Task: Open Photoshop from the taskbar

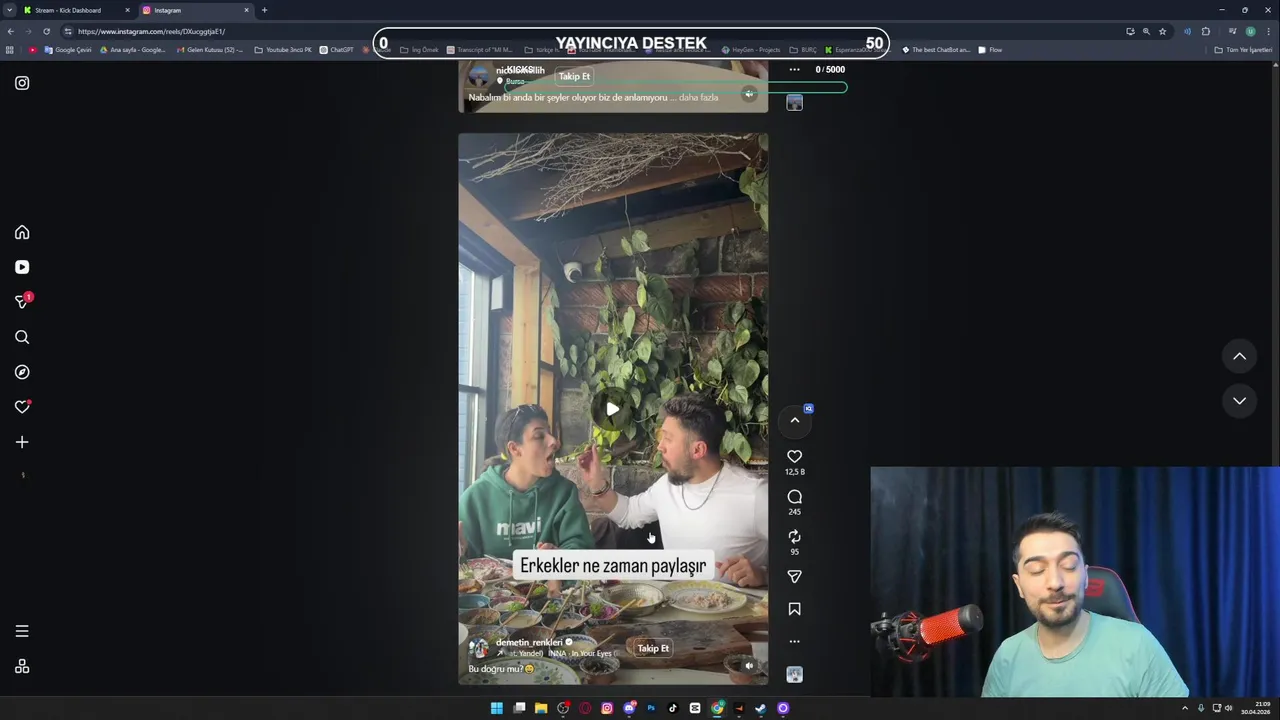Action: pos(651,708)
